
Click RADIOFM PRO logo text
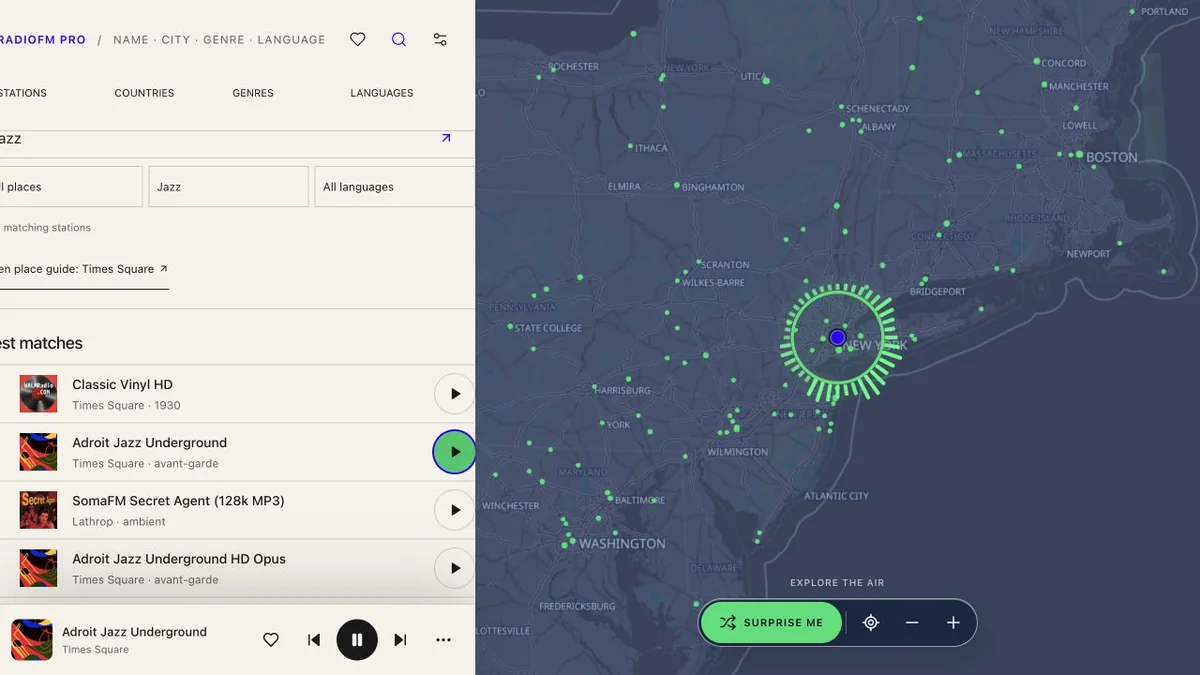[x=43, y=40]
